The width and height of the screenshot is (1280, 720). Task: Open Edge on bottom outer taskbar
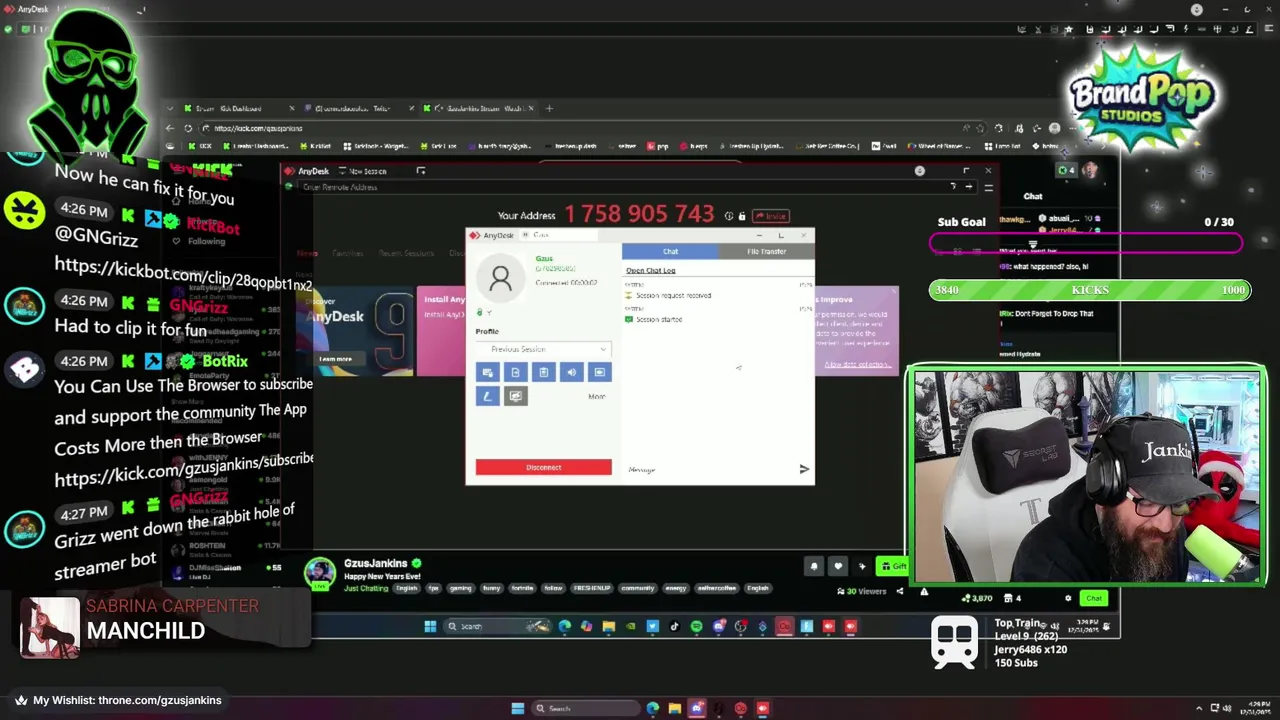pyautogui.click(x=652, y=708)
